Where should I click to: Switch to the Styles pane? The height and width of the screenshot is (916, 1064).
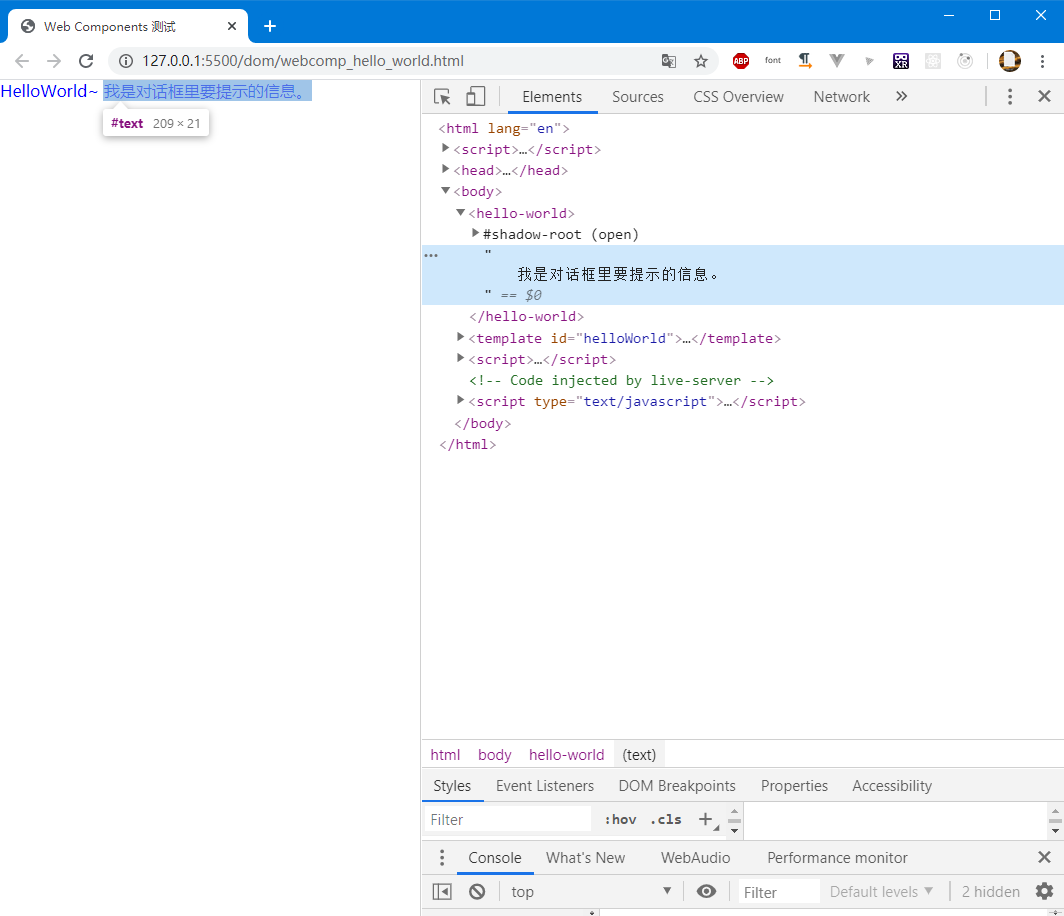[452, 786]
